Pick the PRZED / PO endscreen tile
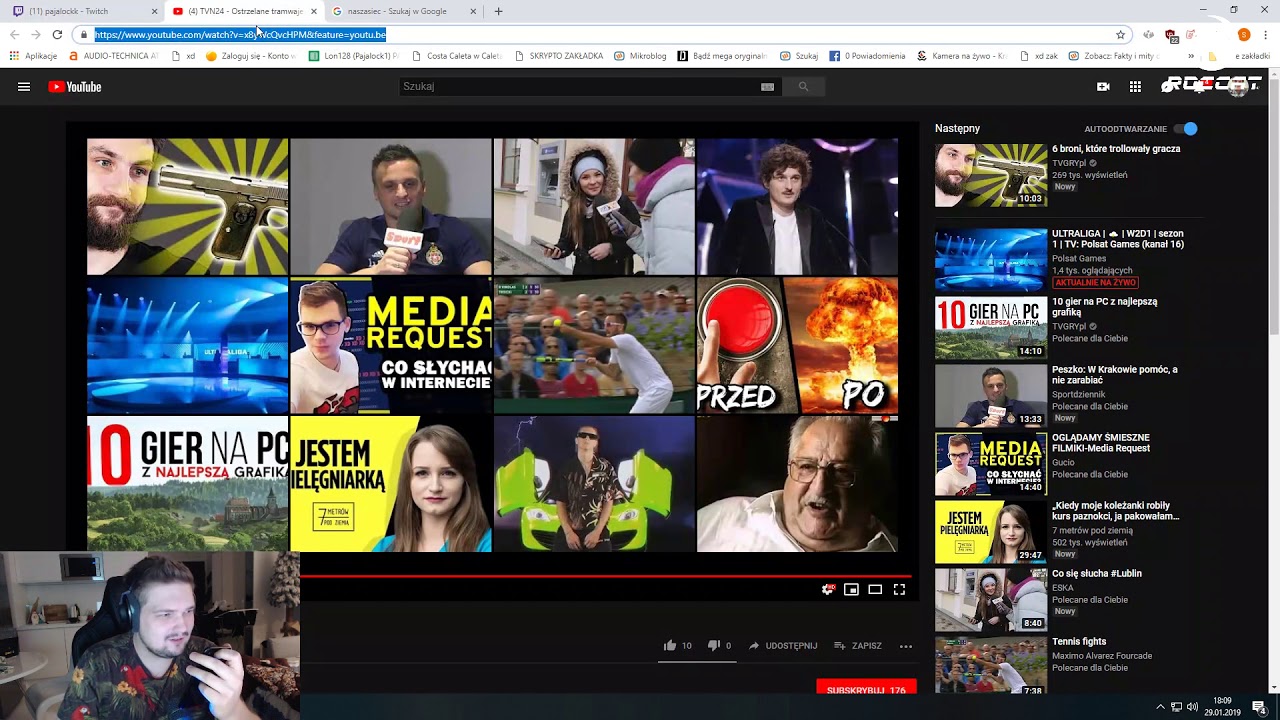Viewport: 1280px width, 720px height. click(797, 346)
